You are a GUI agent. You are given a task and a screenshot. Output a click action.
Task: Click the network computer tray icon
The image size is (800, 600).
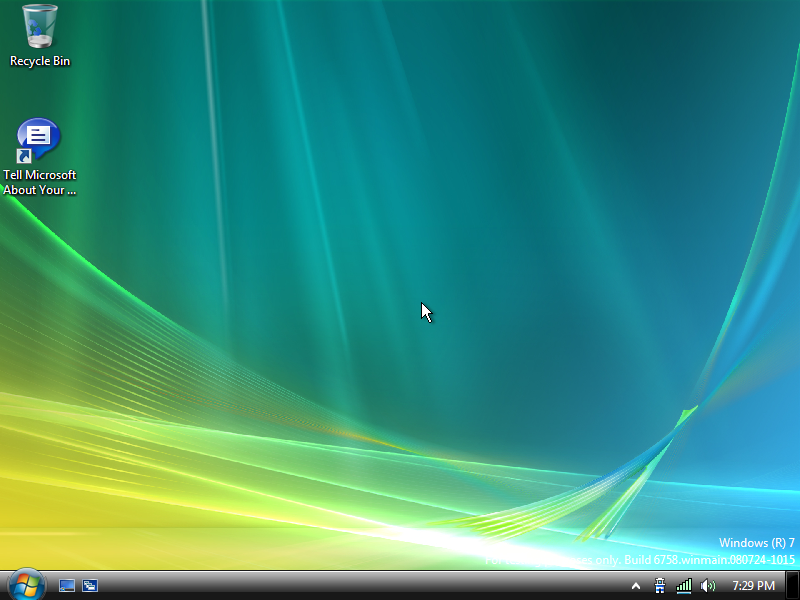[660, 586]
